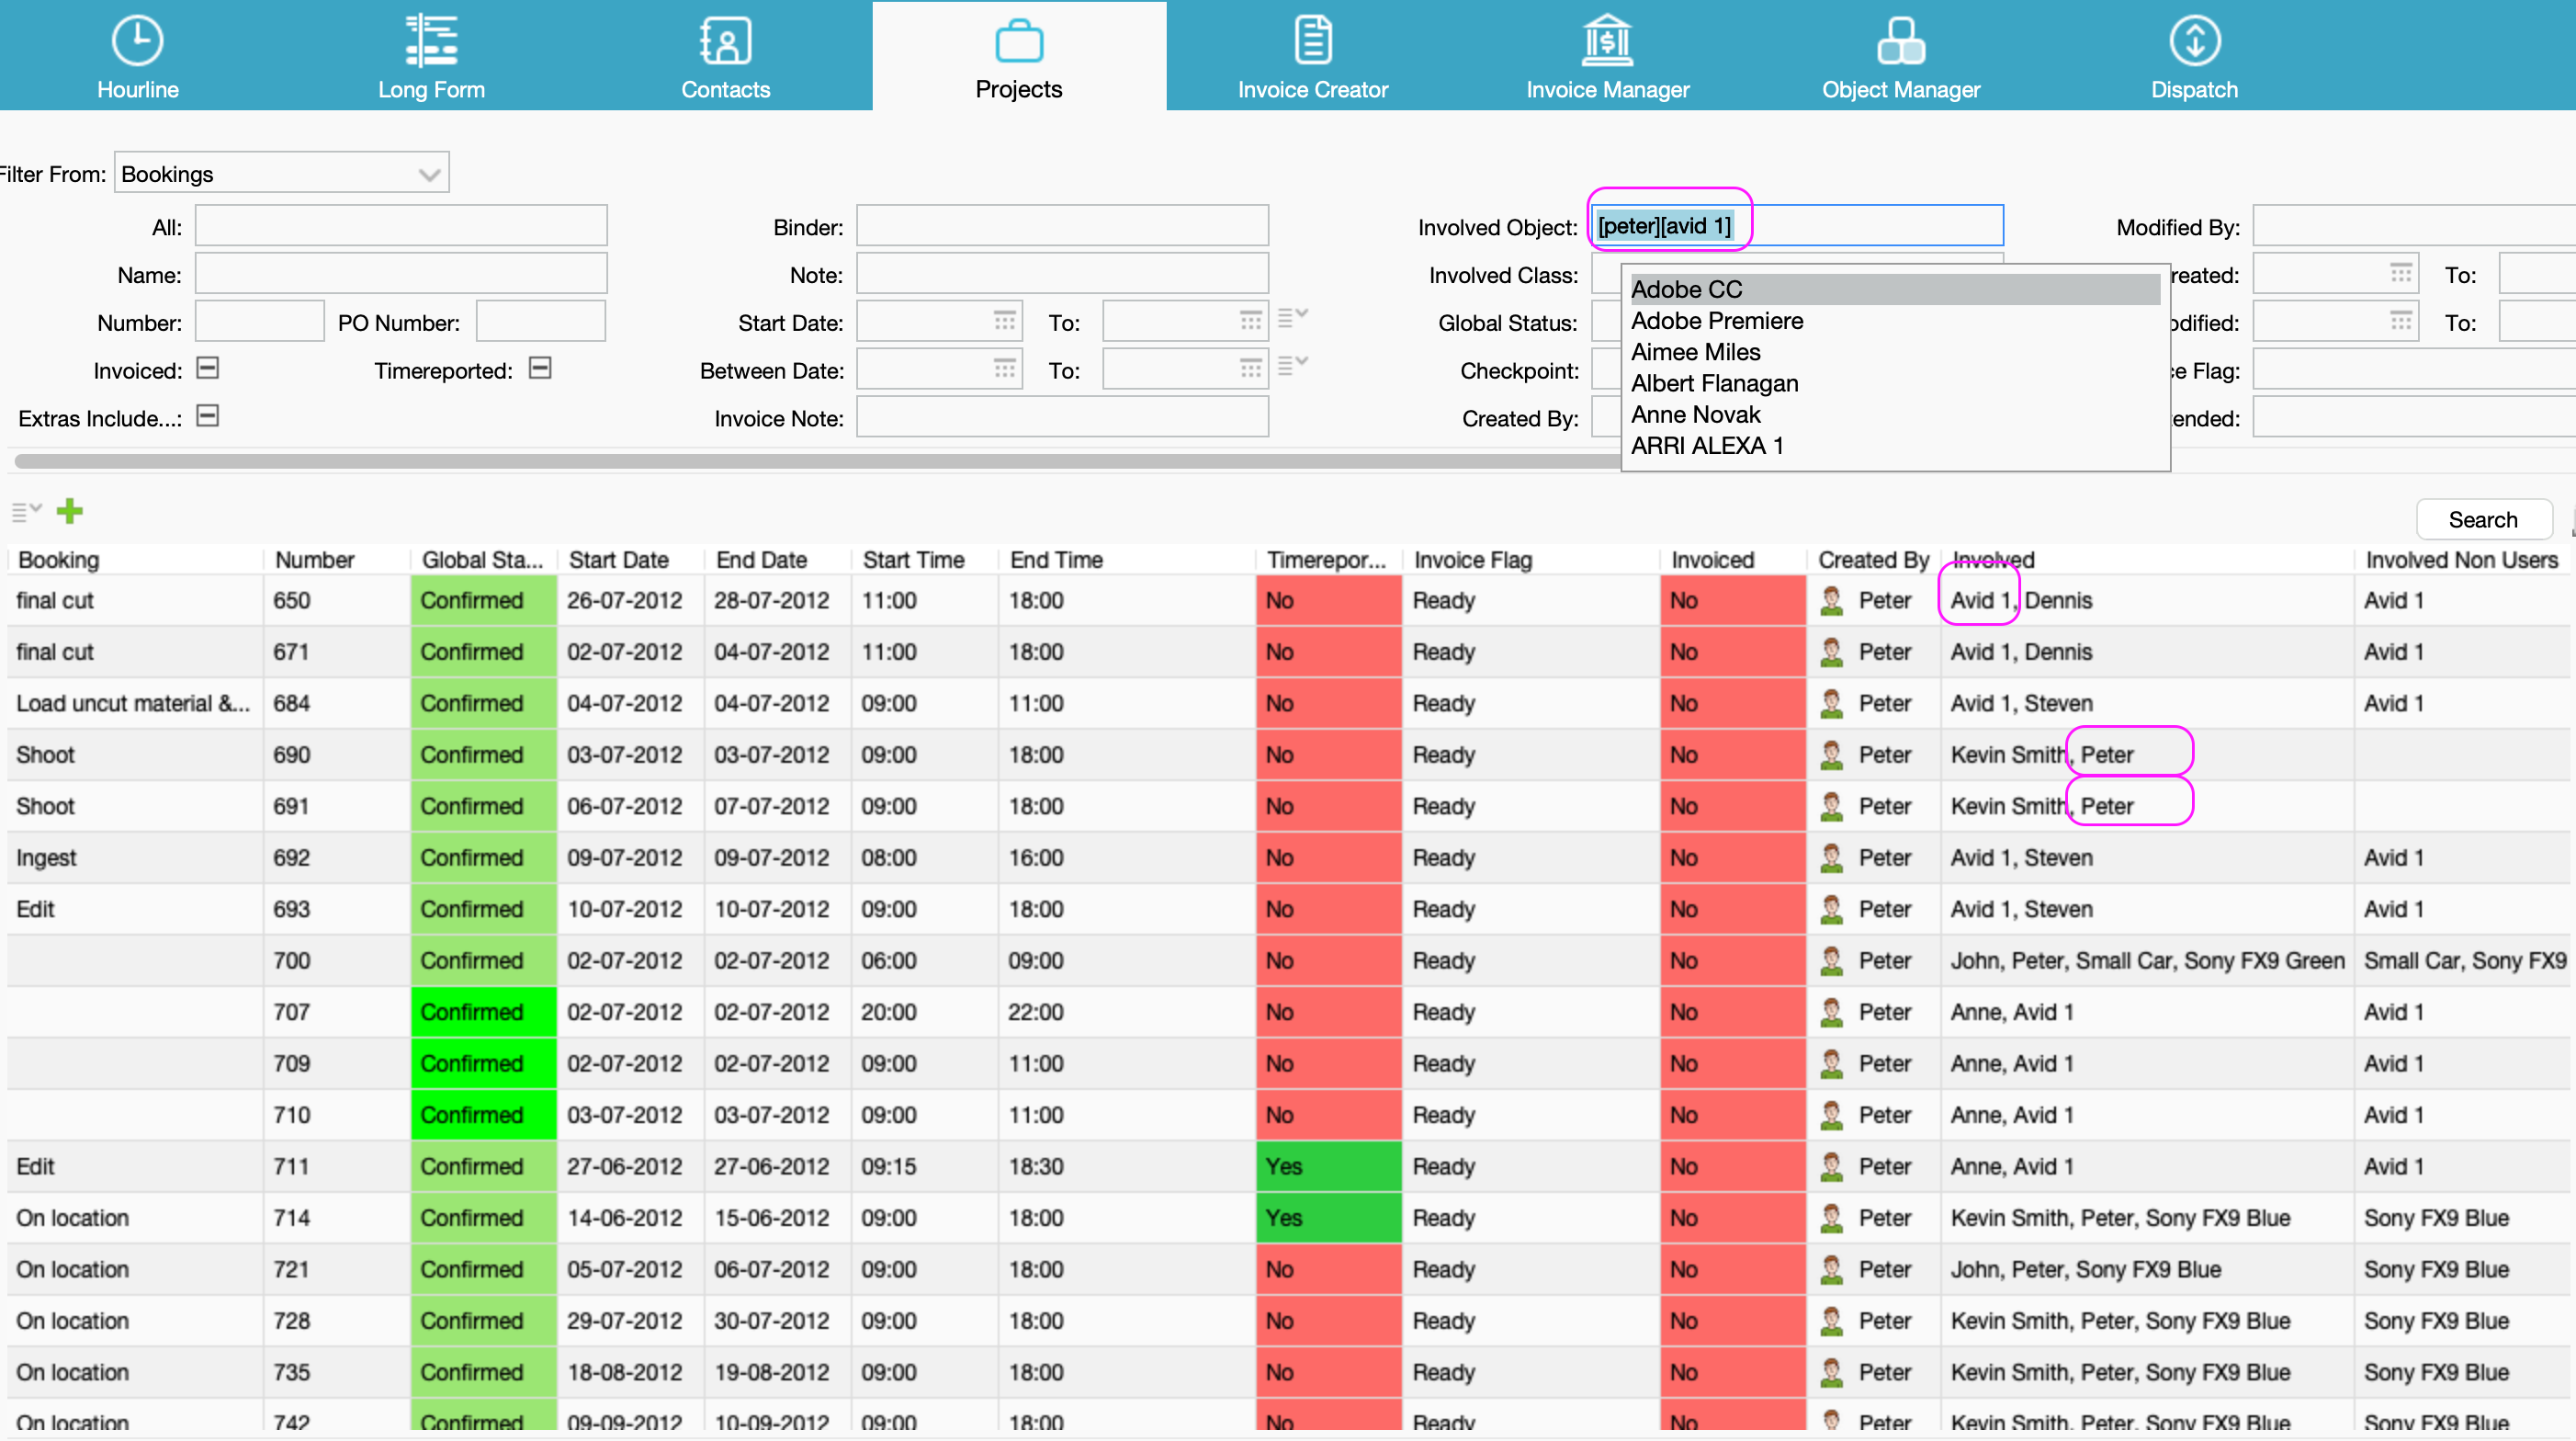Screen dimensions: 2576x1441
Task: Click the Invoice Note input field
Action: [1062, 418]
